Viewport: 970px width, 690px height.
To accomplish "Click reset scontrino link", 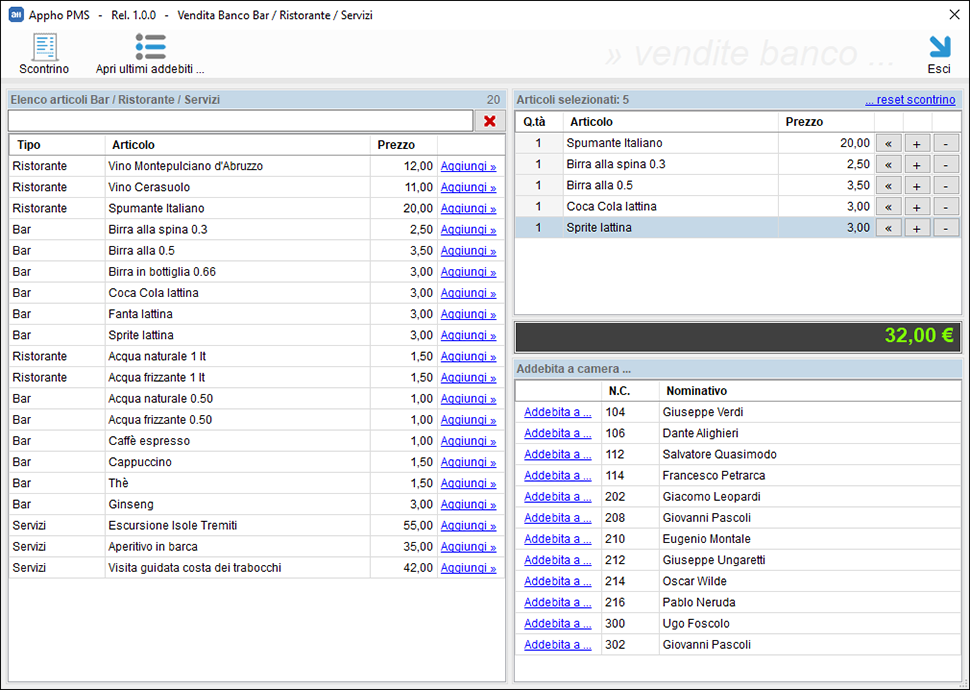I will click(910, 100).
